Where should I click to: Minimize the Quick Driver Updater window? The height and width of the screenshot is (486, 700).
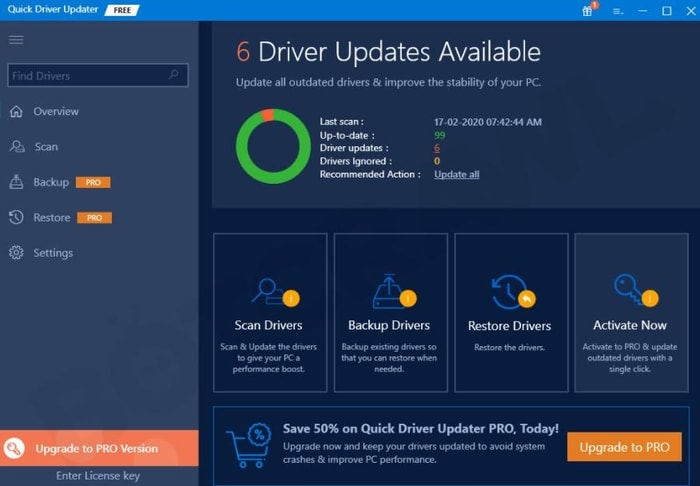click(643, 10)
